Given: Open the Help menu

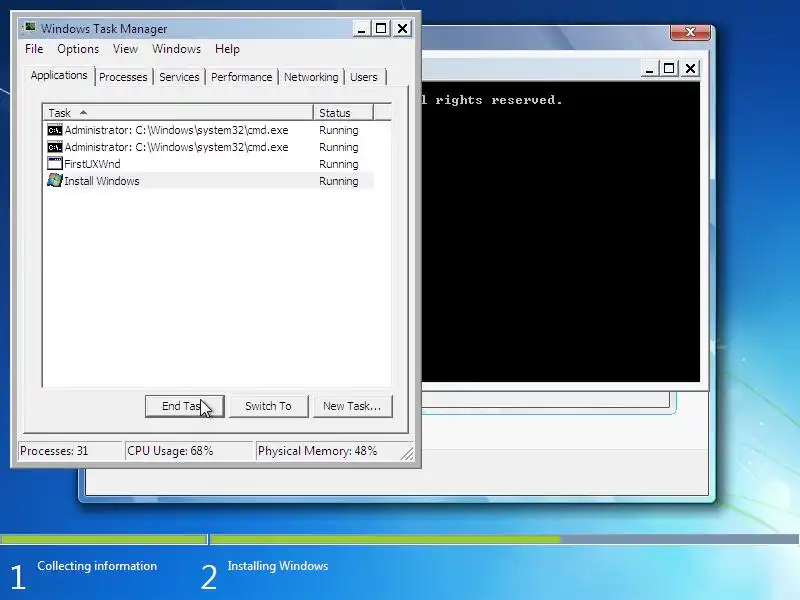Looking at the screenshot, I should [x=227, y=49].
